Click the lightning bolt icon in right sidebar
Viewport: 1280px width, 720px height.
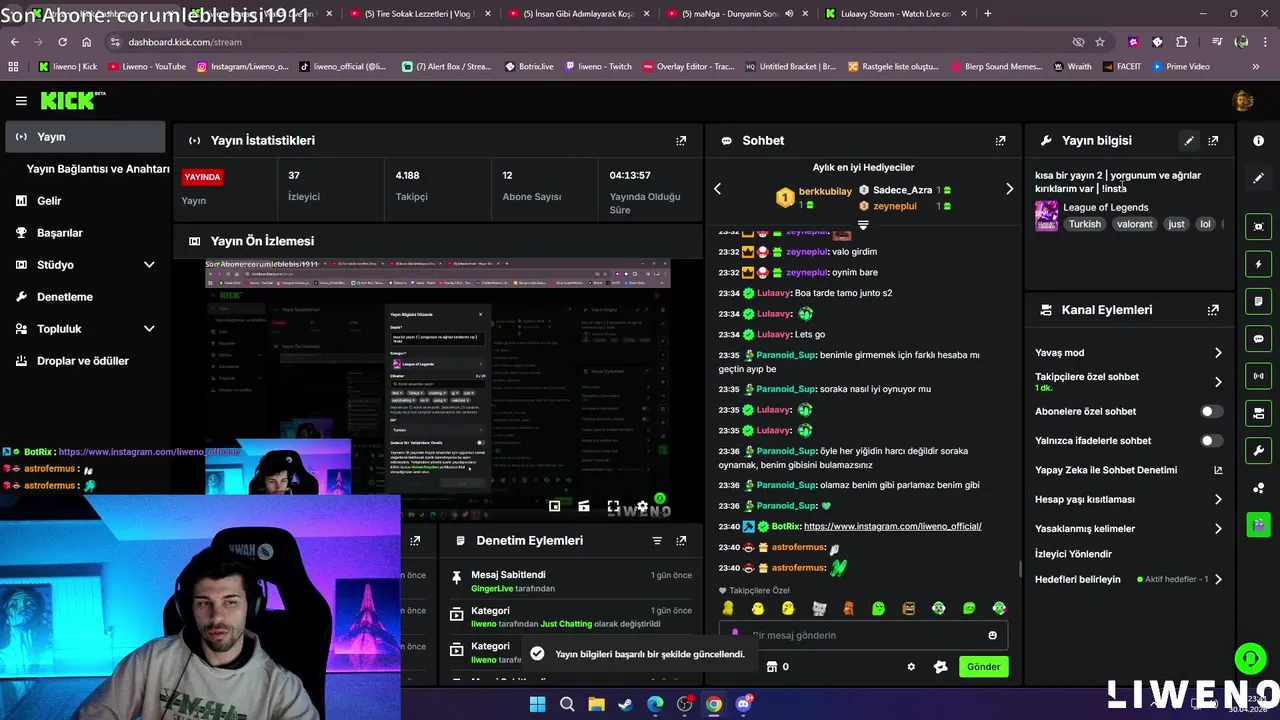pyautogui.click(x=1259, y=264)
